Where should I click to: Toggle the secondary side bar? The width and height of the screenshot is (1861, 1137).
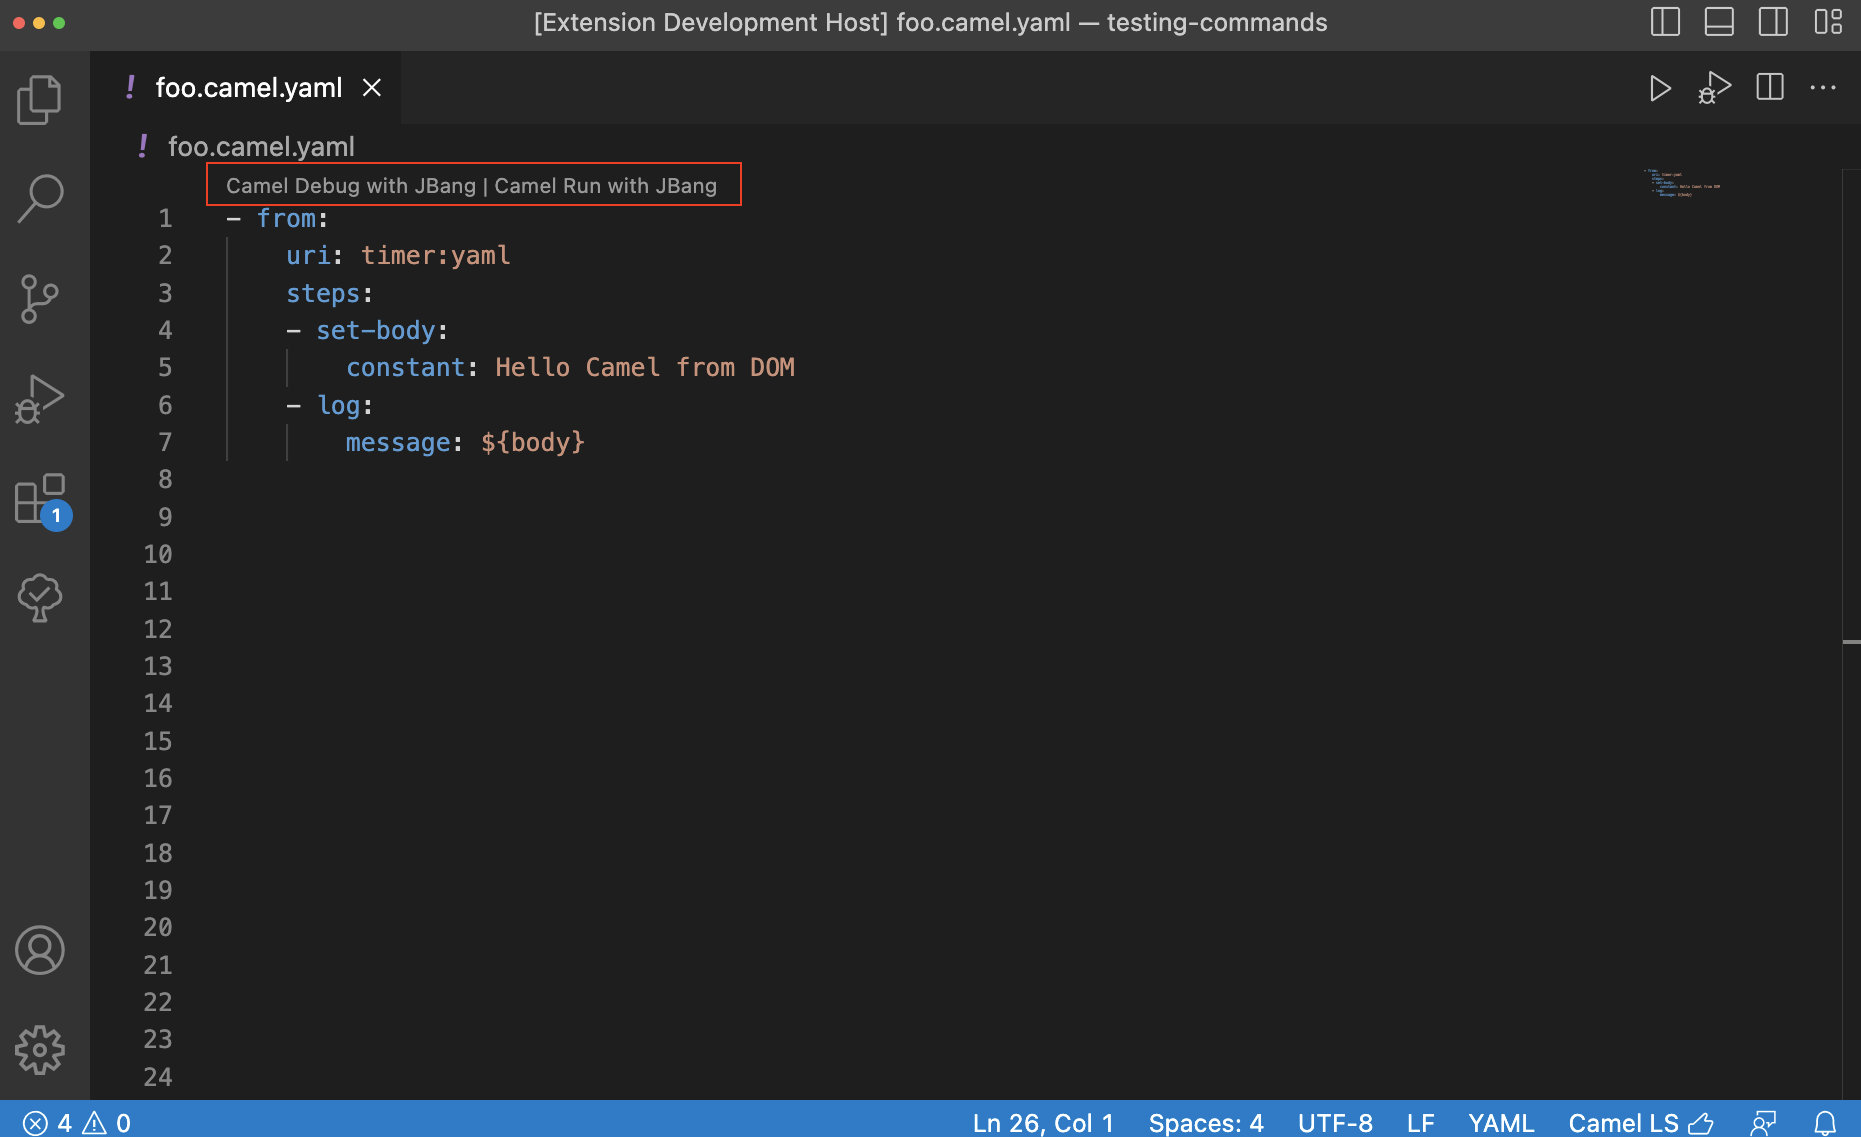point(1773,22)
